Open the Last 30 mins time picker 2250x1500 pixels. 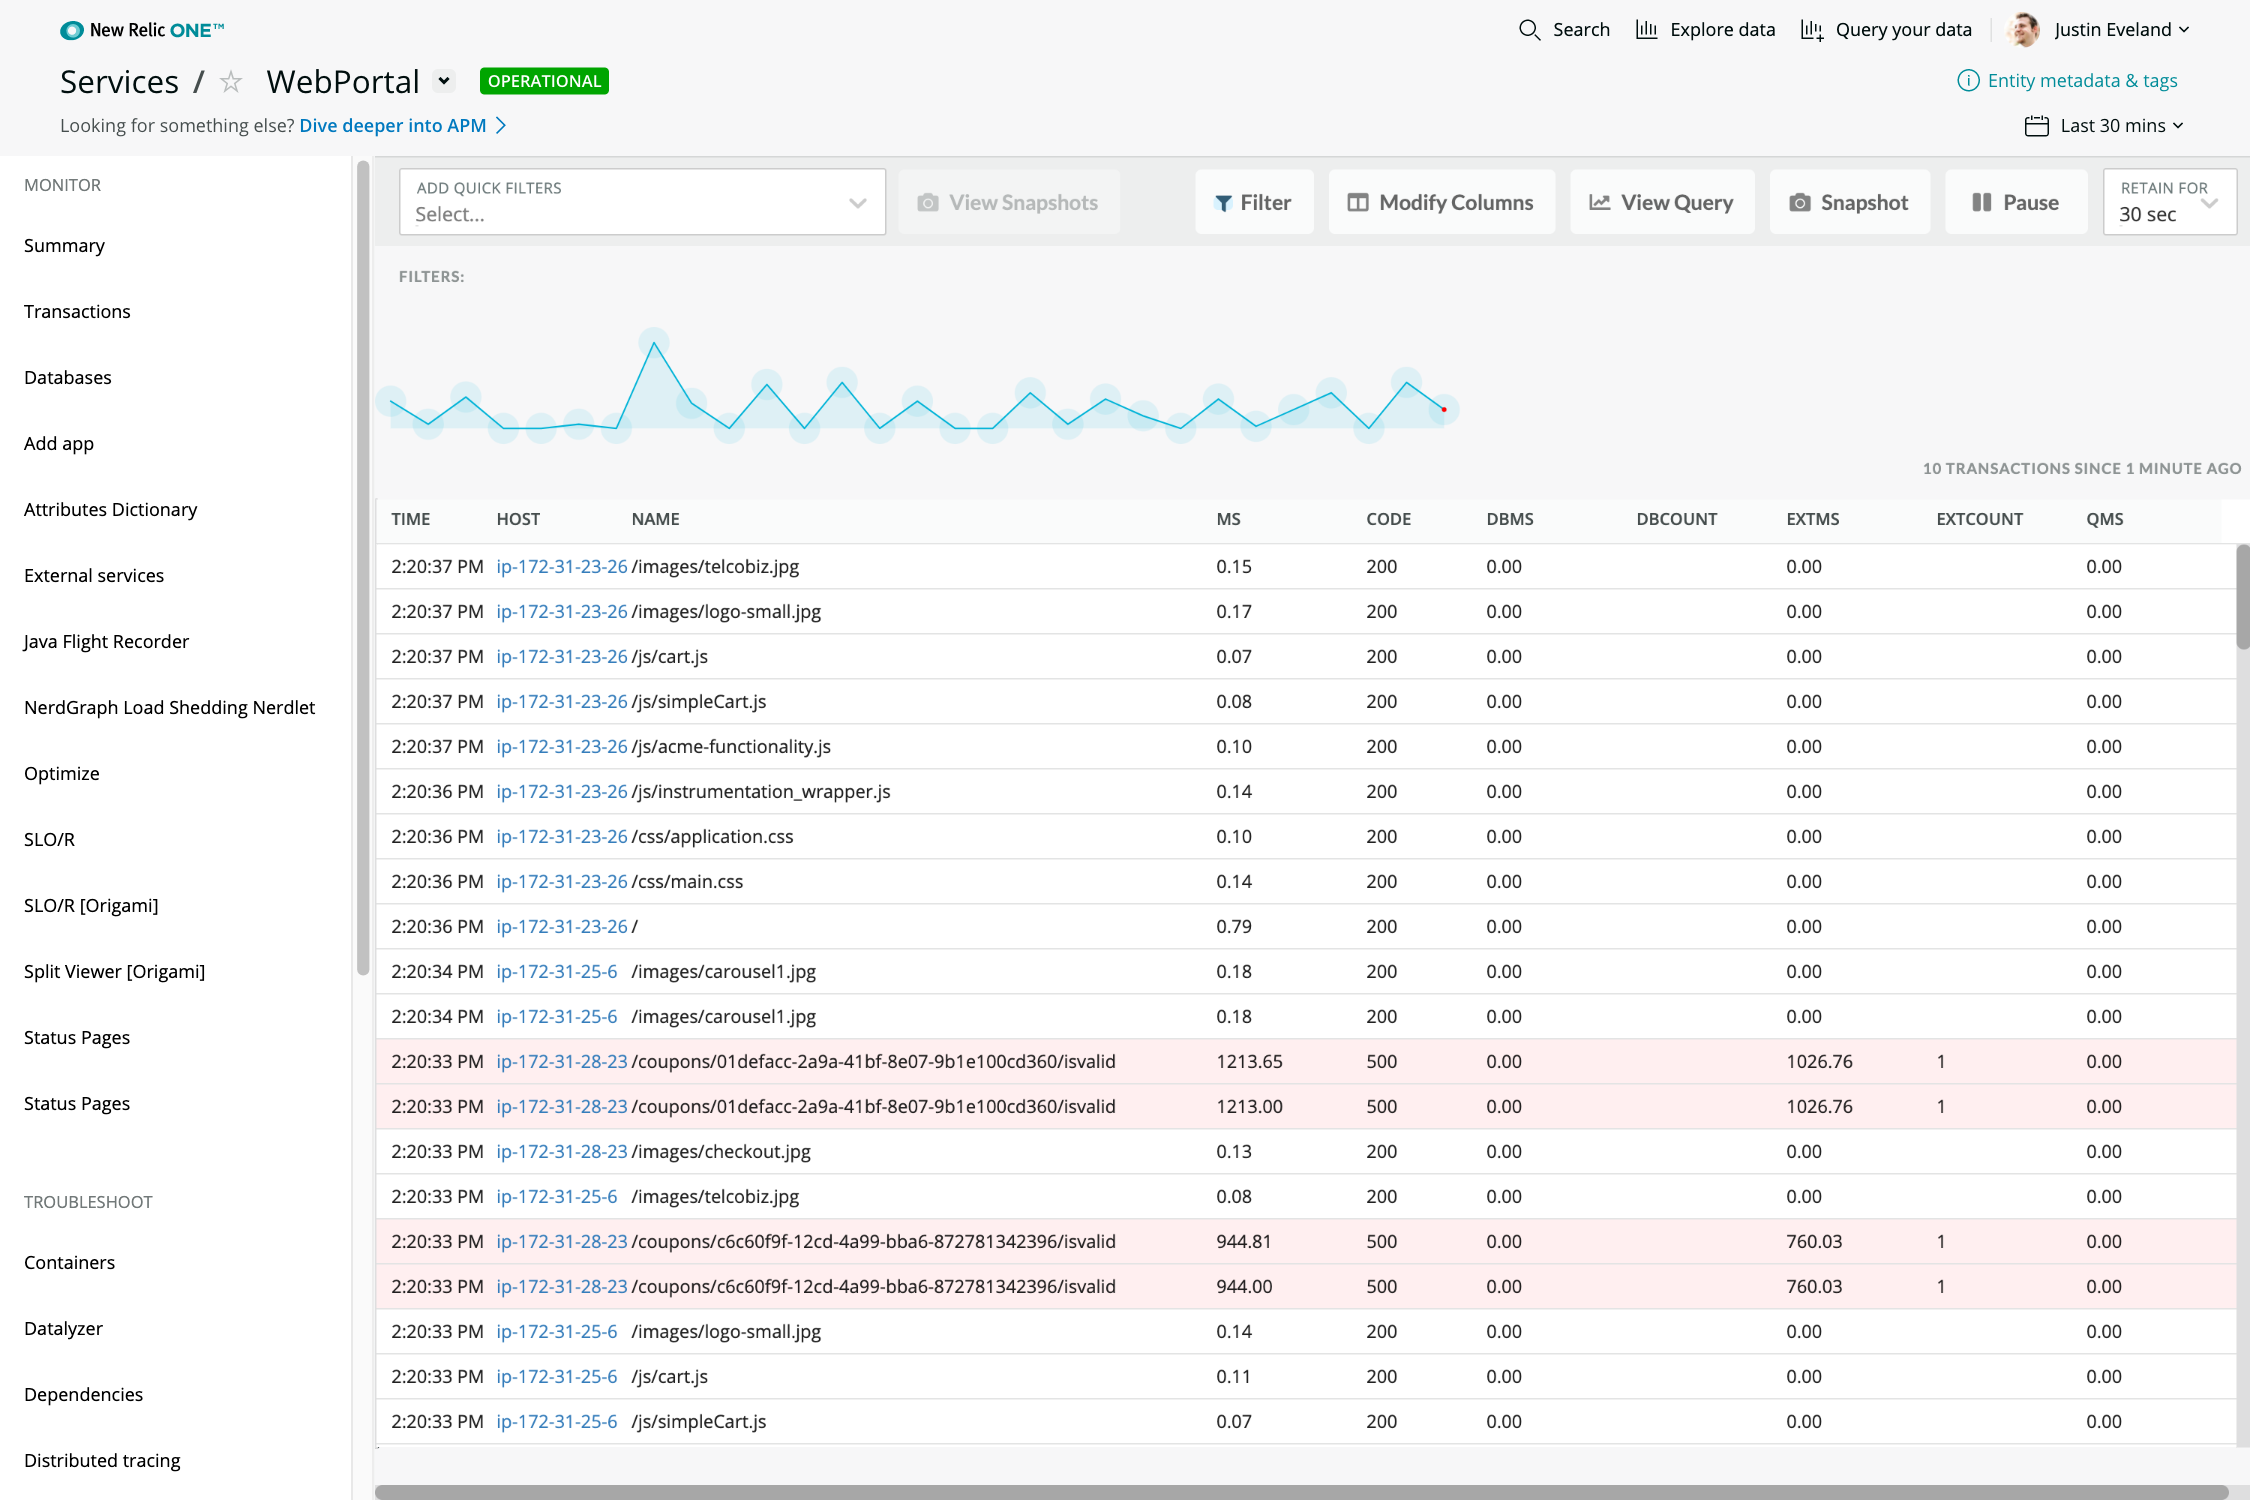coord(2104,126)
